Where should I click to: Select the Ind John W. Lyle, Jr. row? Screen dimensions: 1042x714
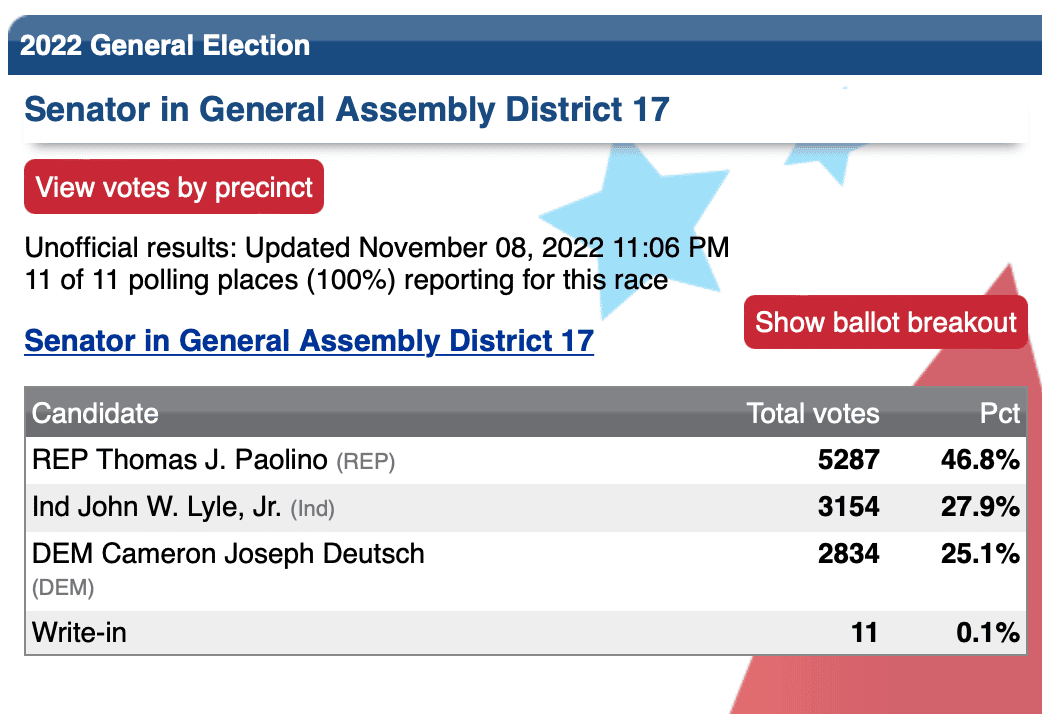click(x=526, y=507)
